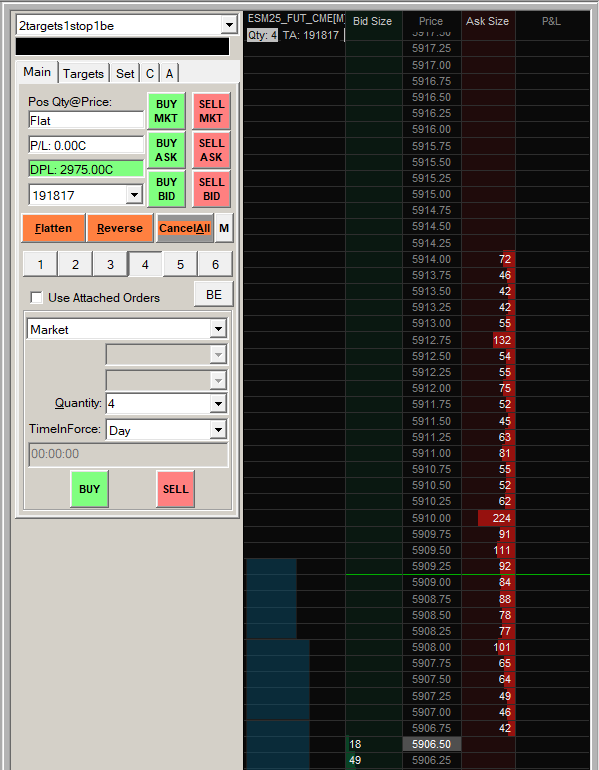
Task: Enable Use Attached Orders checkbox
Action: 36,298
